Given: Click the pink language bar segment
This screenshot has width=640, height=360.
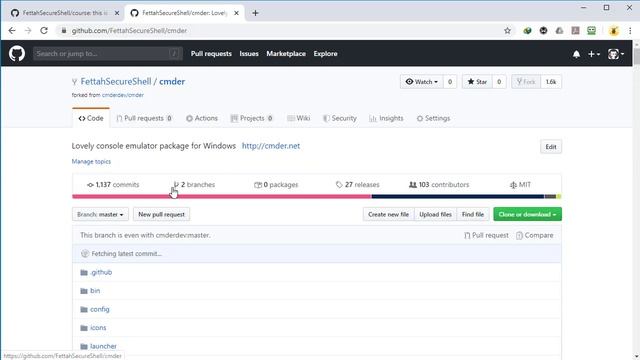Looking at the screenshot, I should 222,196.
